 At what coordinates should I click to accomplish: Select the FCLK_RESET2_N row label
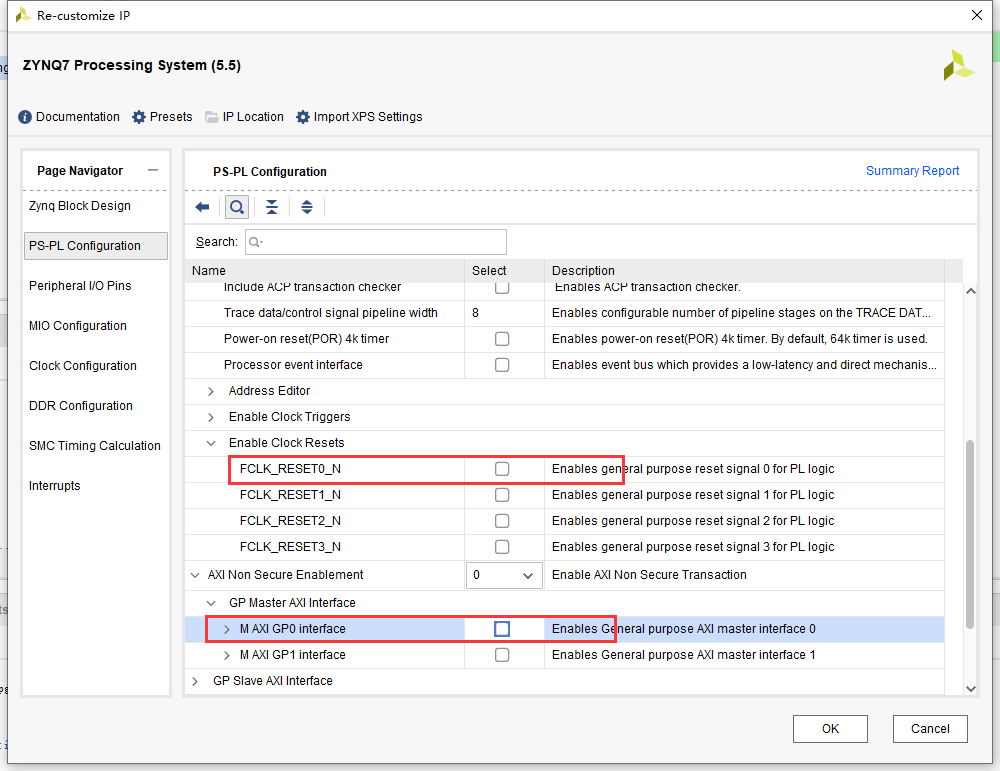(x=290, y=521)
